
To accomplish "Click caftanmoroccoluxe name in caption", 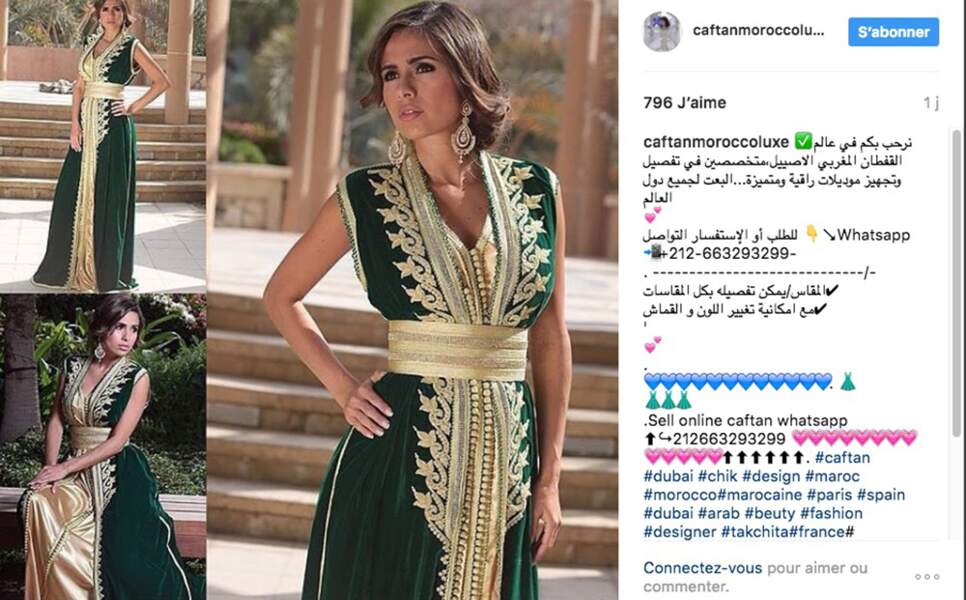I will click(716, 142).
